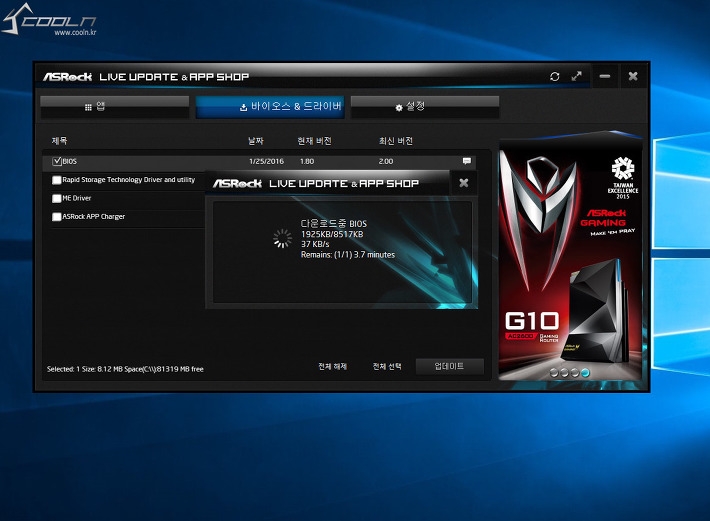The height and width of the screenshot is (521, 710).
Task: Click the 날짜 column header
Action: coord(256,141)
